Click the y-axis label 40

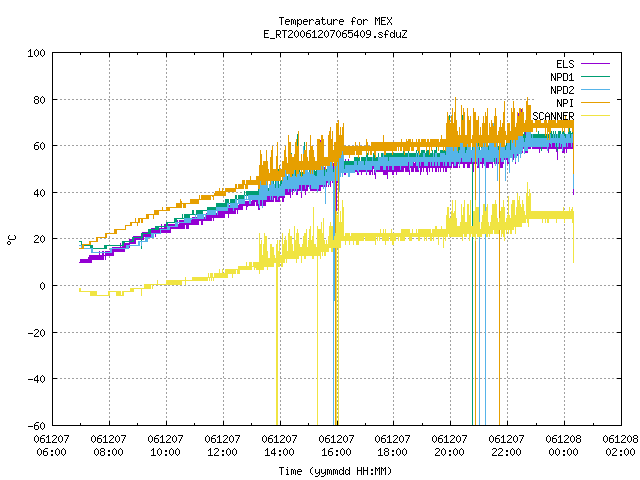[39, 193]
